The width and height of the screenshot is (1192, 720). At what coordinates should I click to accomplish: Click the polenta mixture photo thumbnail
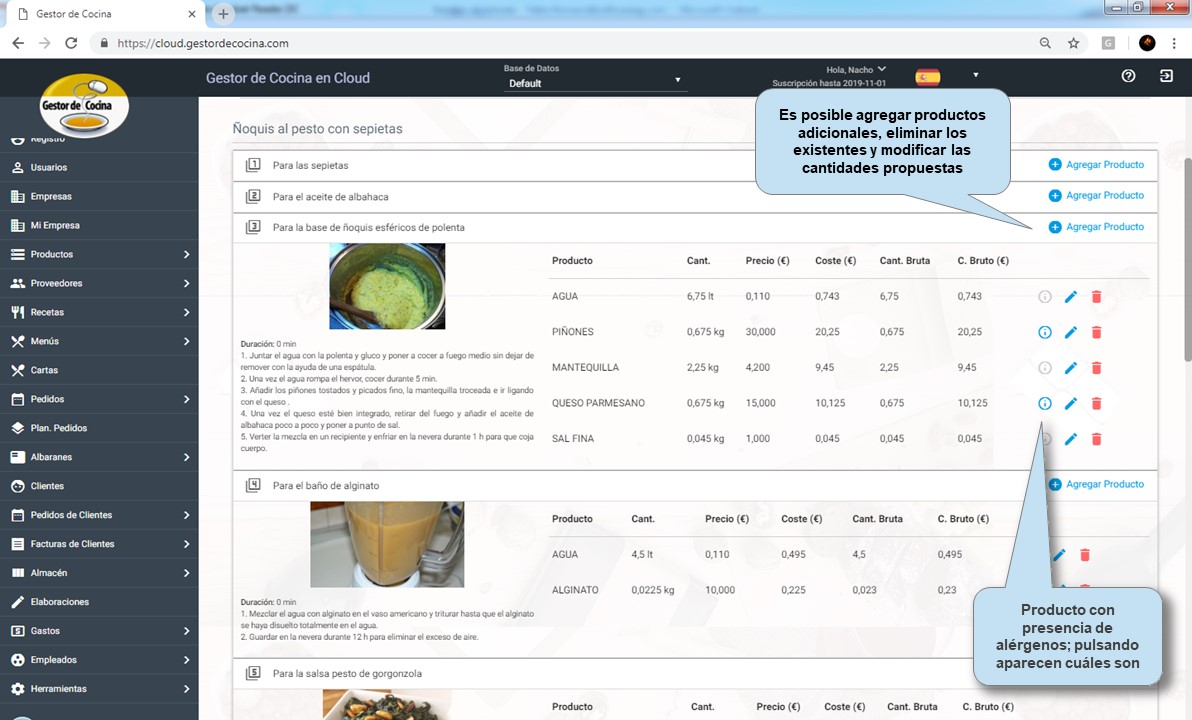(387, 286)
